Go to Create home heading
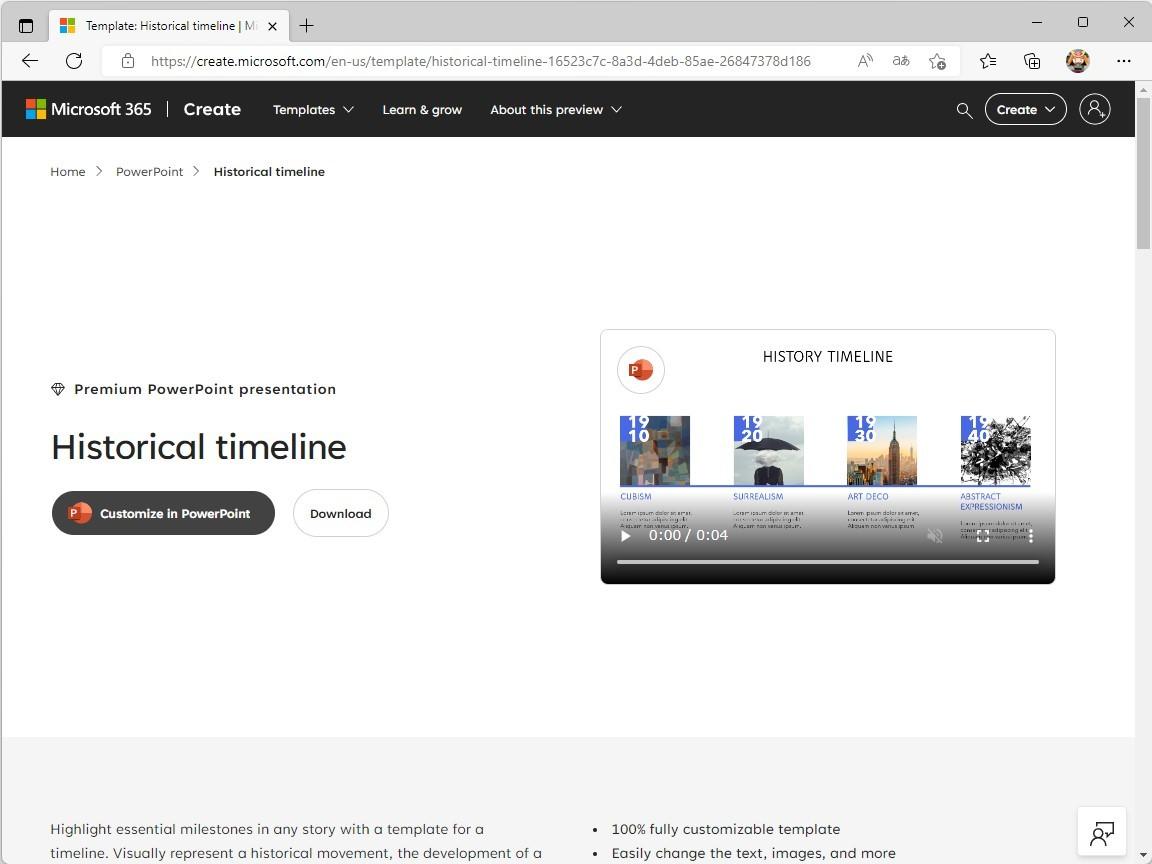This screenshot has height=864, width=1152. tap(212, 109)
